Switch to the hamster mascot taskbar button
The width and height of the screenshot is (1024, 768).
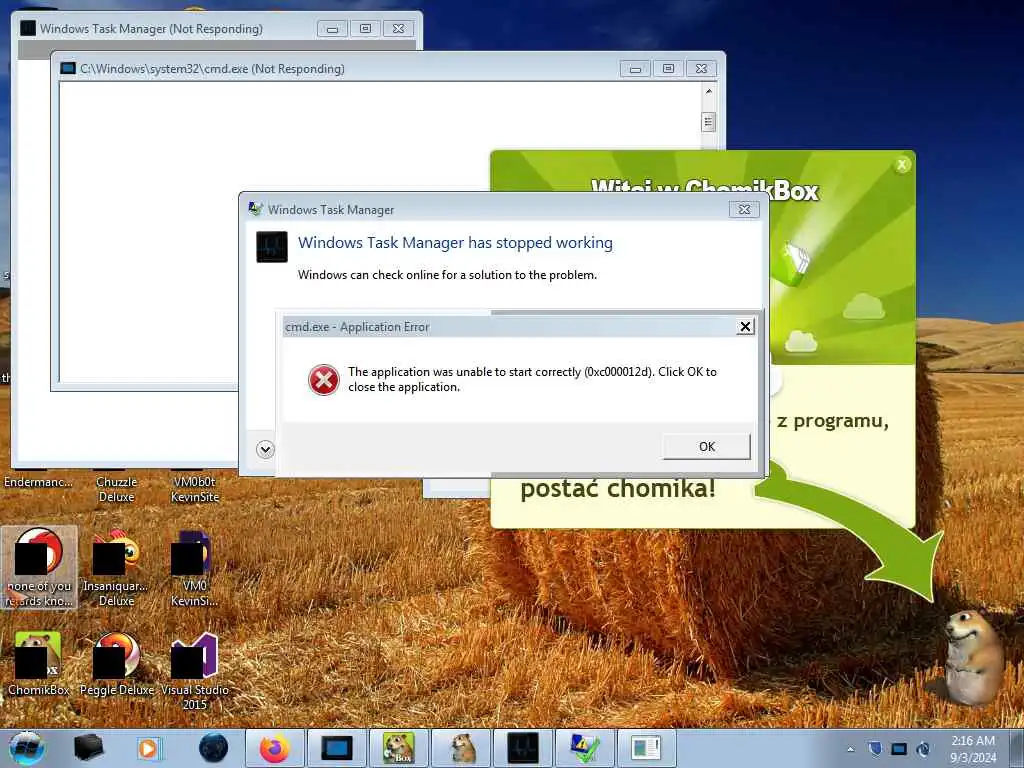(x=461, y=748)
